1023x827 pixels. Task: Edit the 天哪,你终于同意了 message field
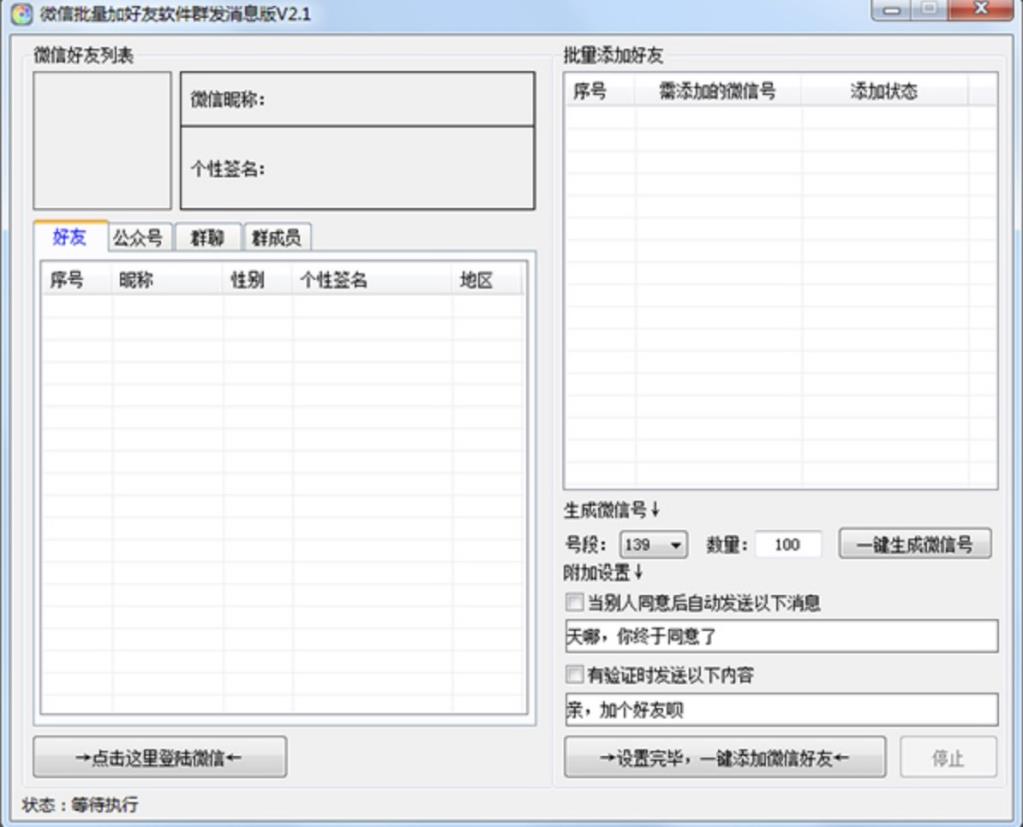[782, 637]
